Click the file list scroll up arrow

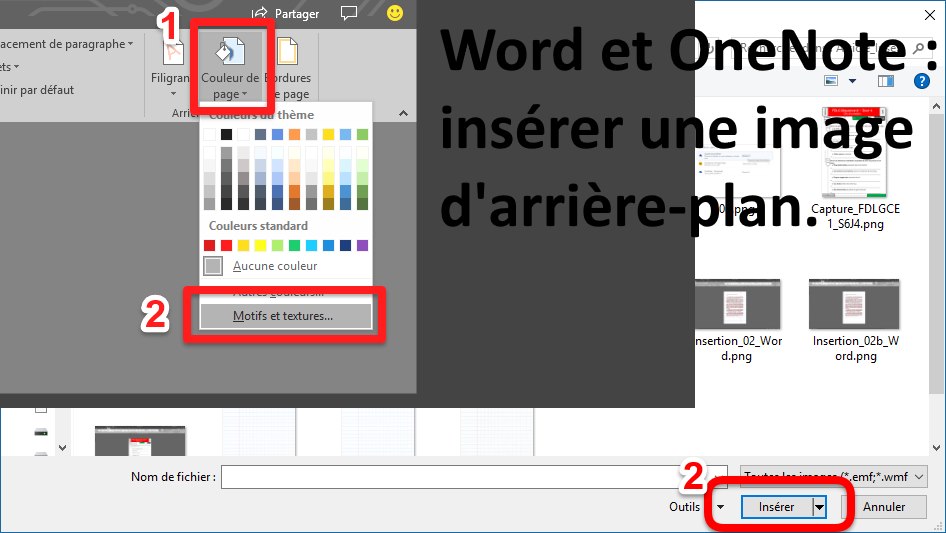[x=936, y=107]
